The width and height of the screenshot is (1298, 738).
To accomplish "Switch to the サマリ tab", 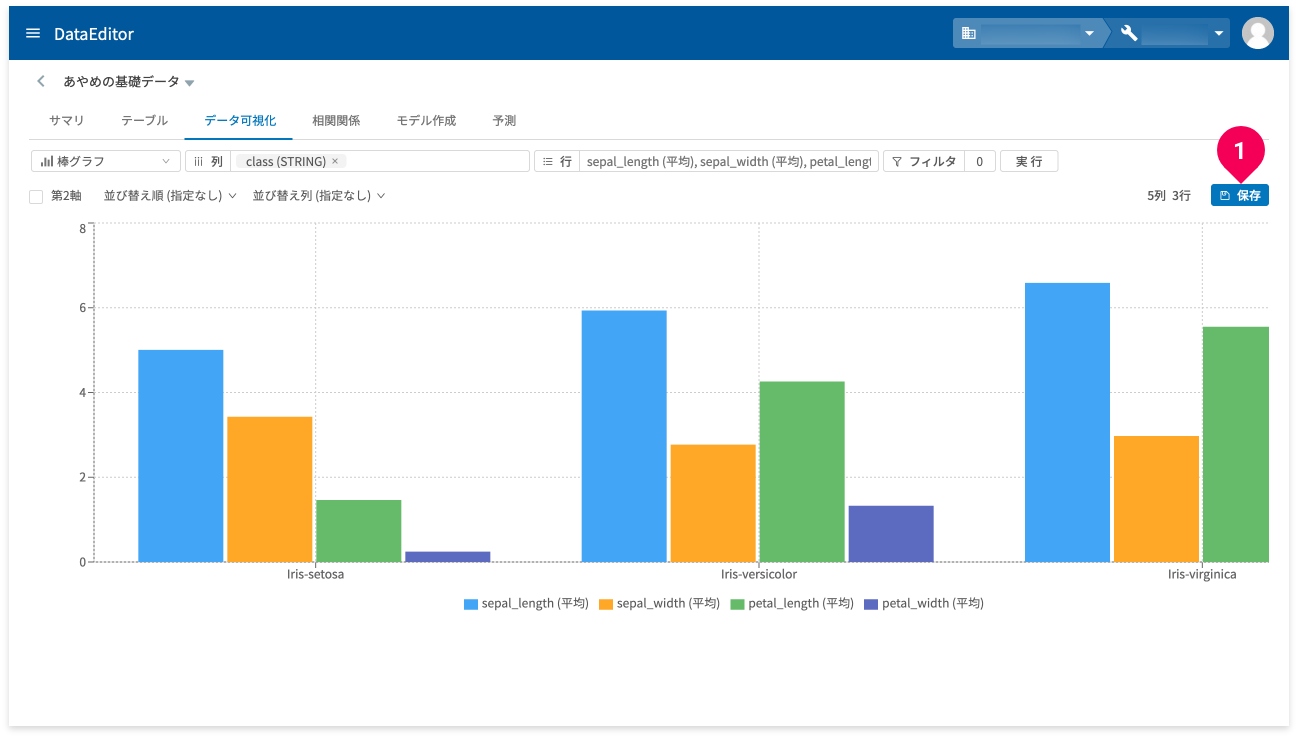I will tap(67, 120).
